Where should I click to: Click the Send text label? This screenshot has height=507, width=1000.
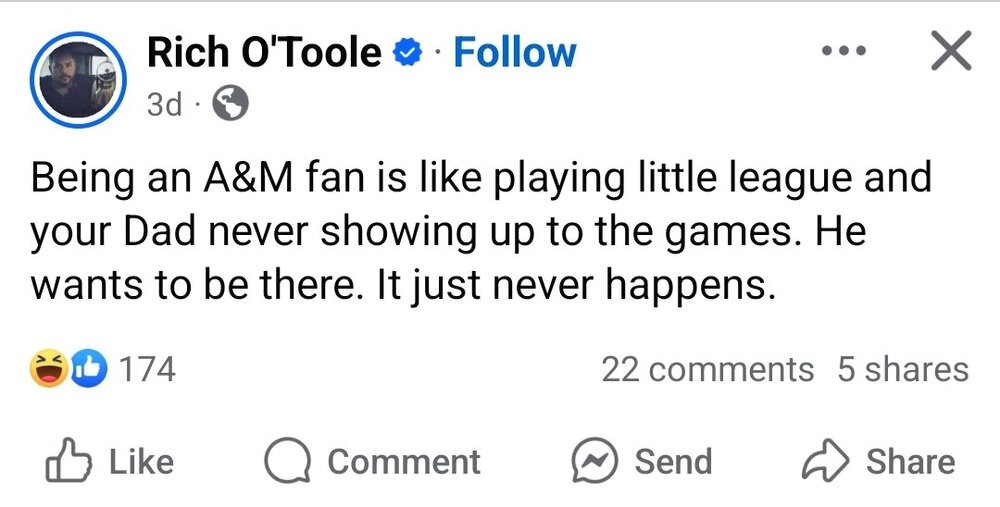point(673,461)
